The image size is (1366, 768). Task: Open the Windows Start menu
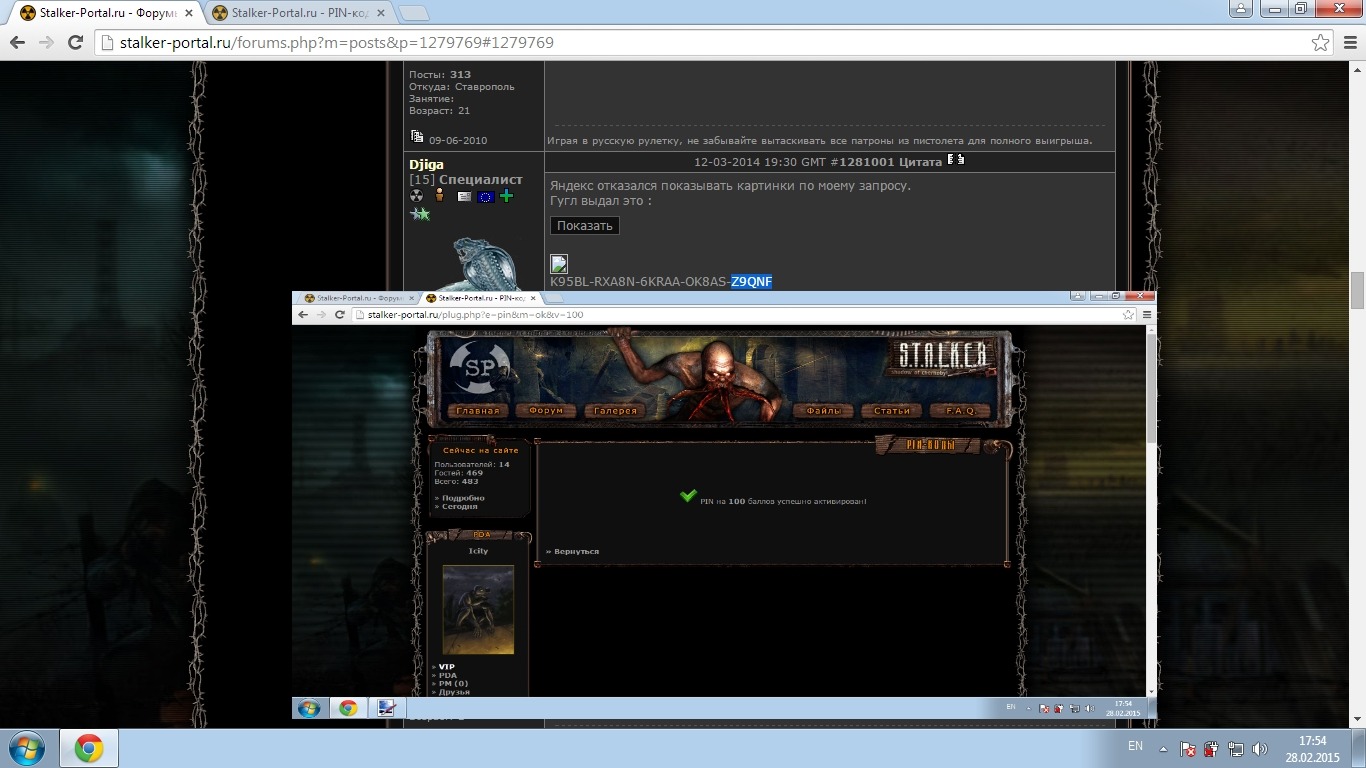click(x=27, y=748)
